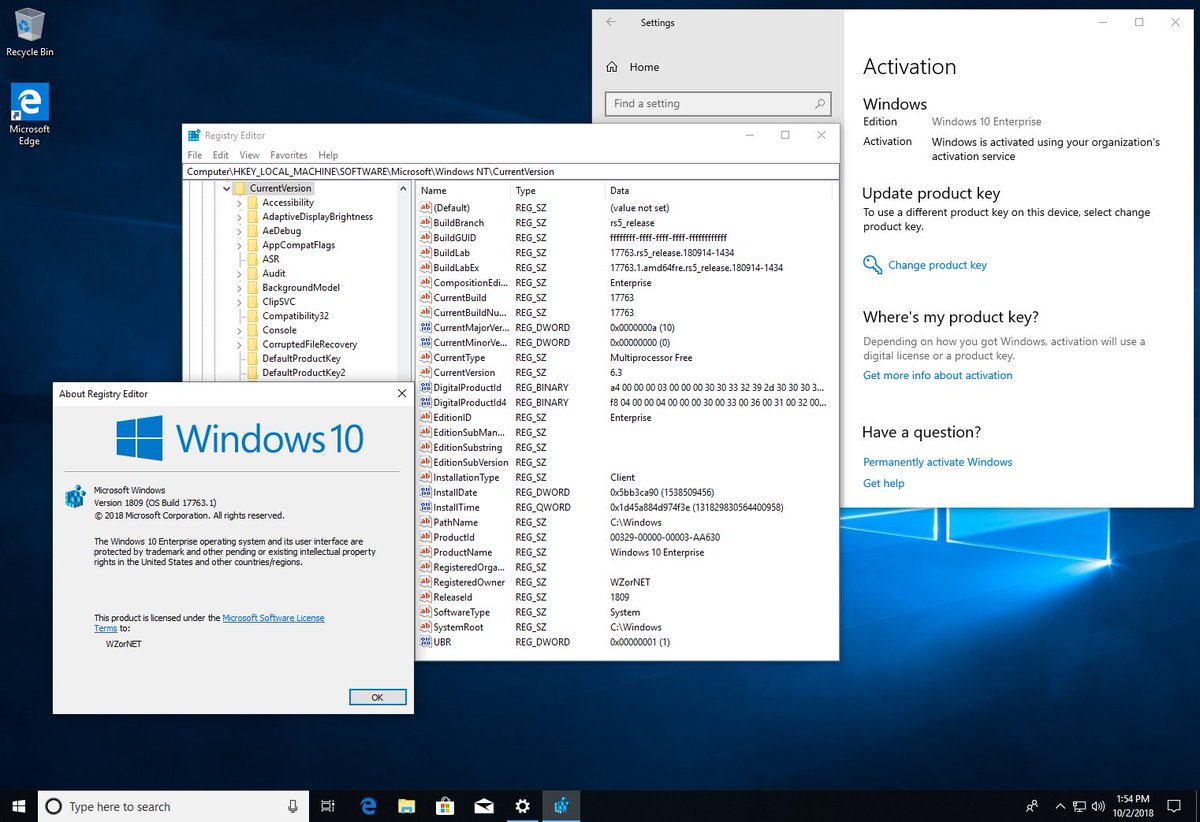Click Change product key link
The image size is (1200, 822).
[x=937, y=265]
